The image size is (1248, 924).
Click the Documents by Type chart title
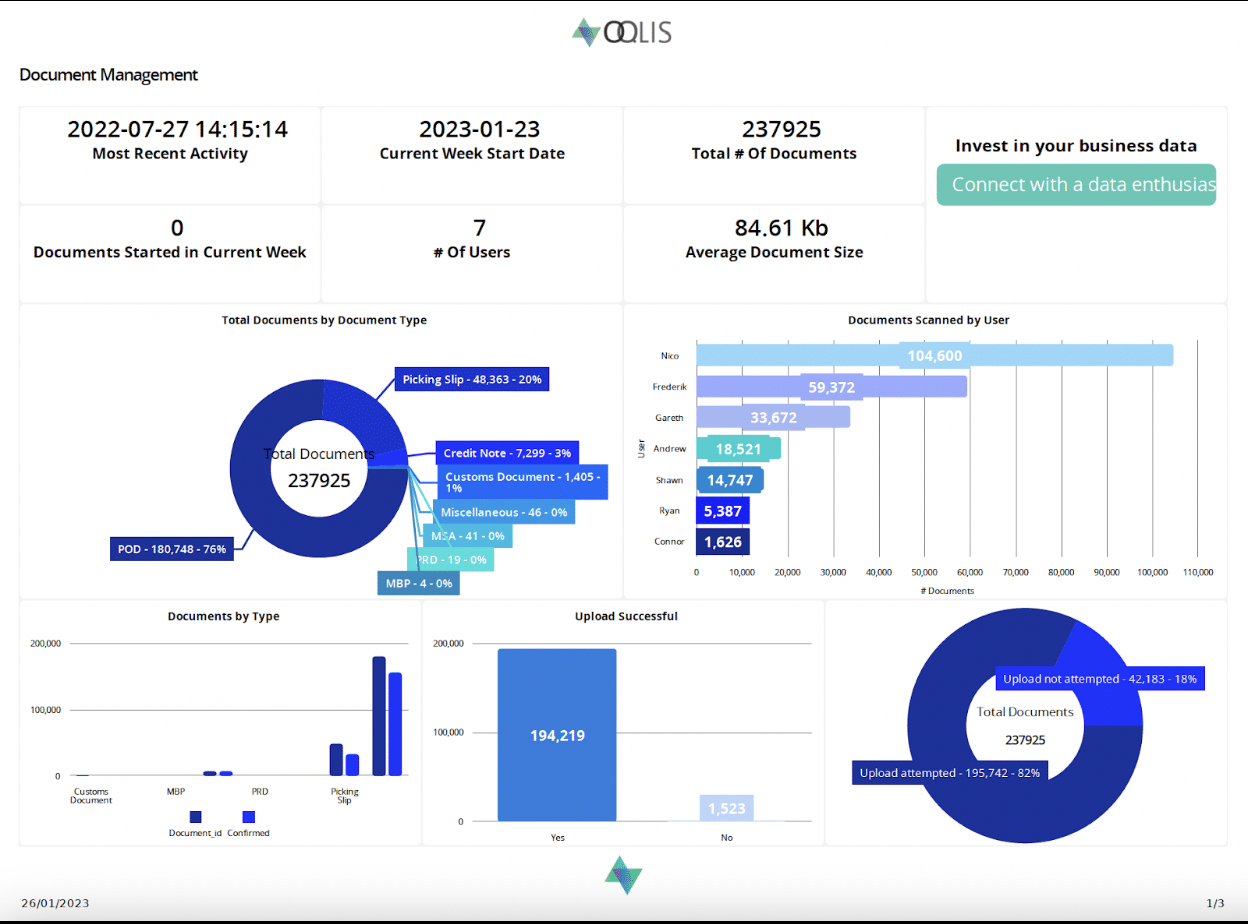(223, 616)
